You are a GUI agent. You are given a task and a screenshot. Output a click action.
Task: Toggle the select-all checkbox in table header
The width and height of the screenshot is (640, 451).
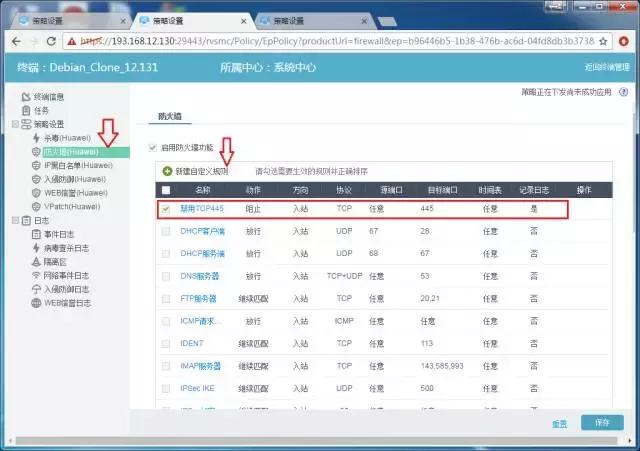coord(166,190)
